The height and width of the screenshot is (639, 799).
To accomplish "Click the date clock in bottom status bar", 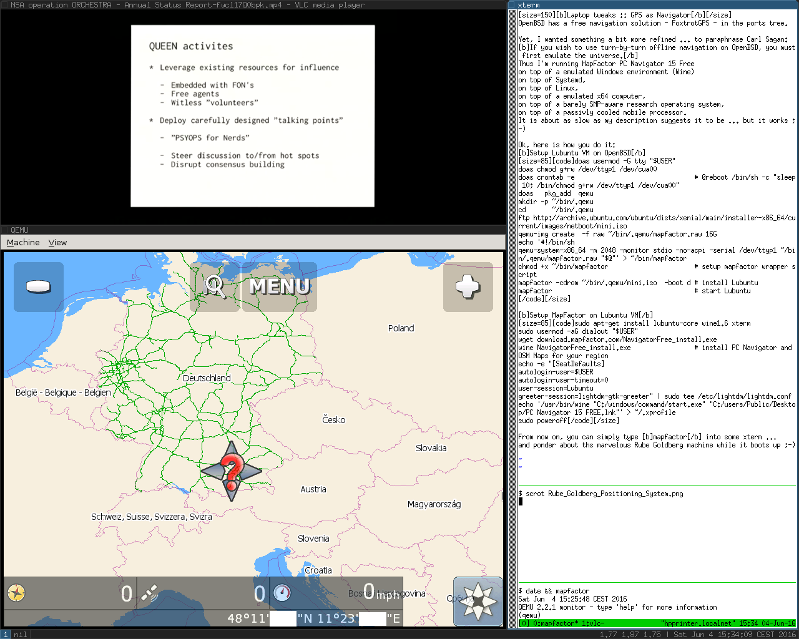I will pos(734,634).
